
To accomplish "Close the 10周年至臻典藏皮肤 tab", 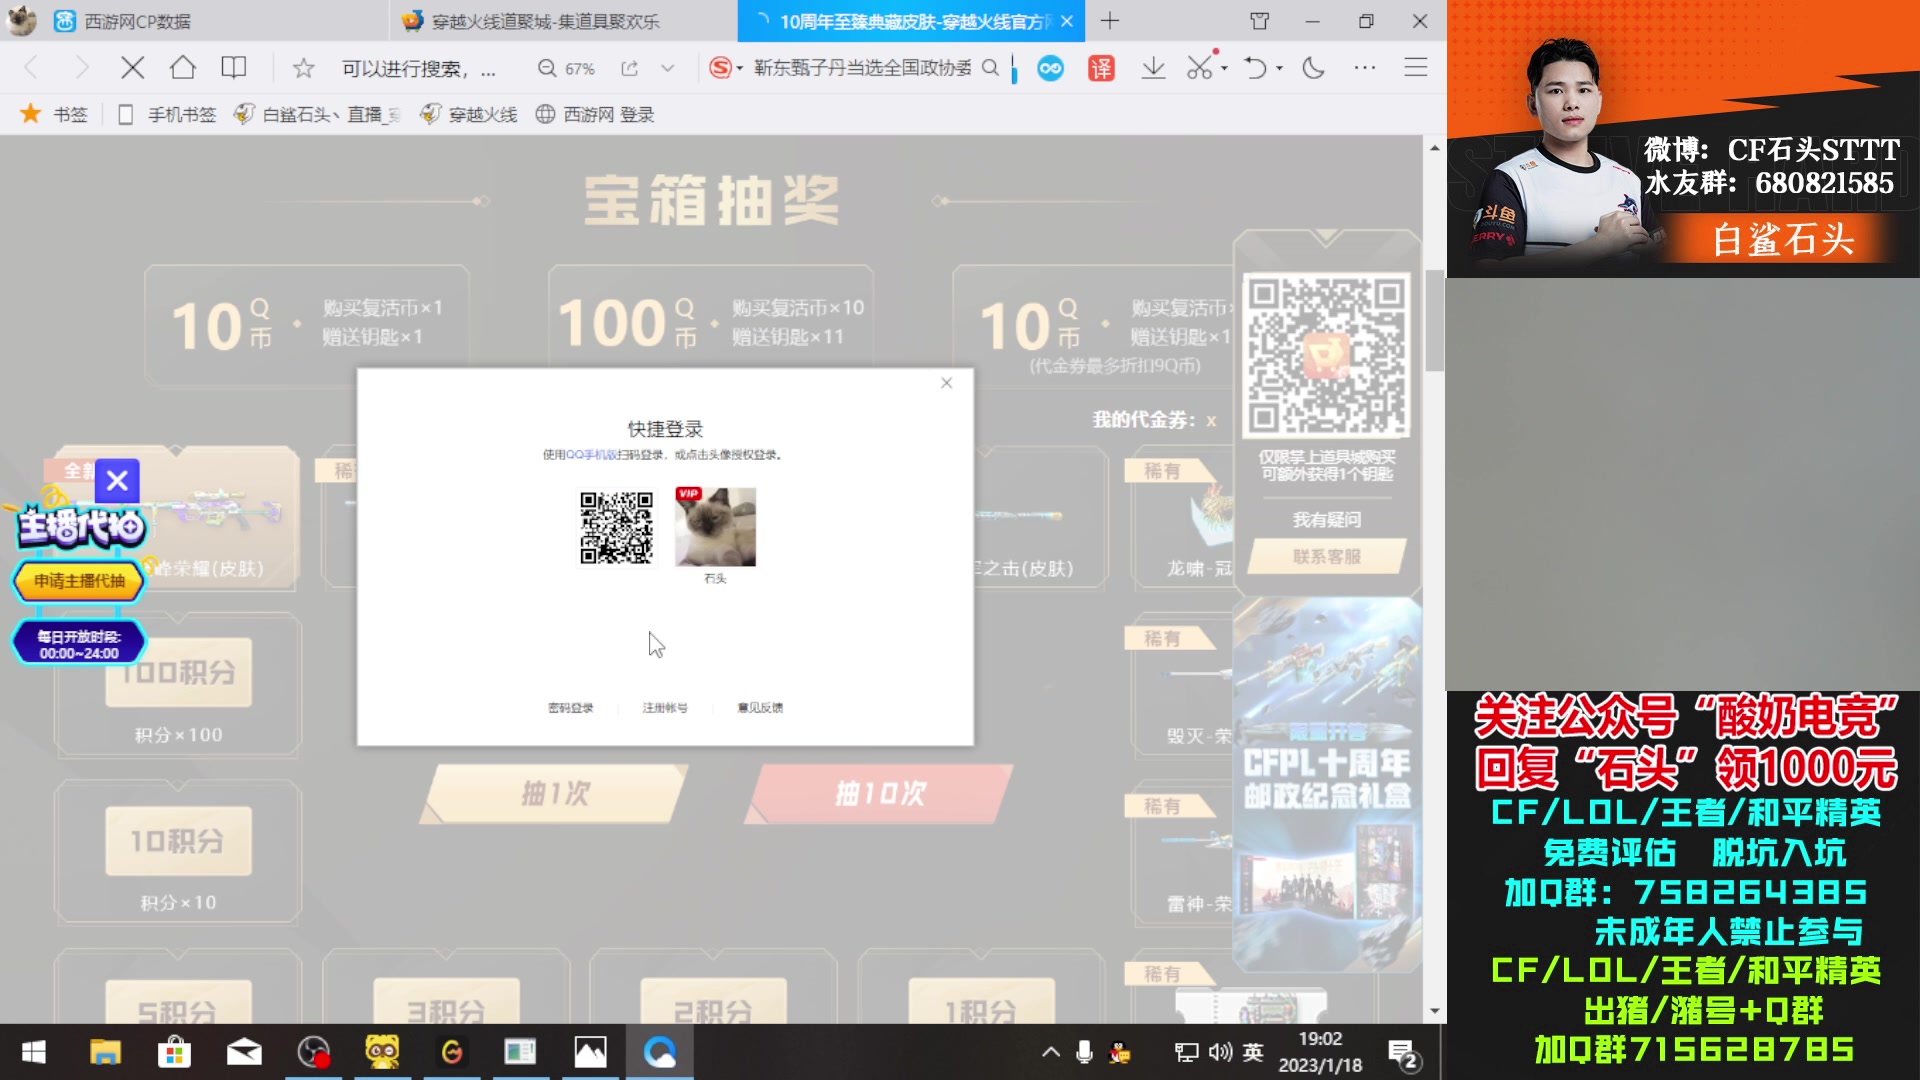I will pos(1067,21).
